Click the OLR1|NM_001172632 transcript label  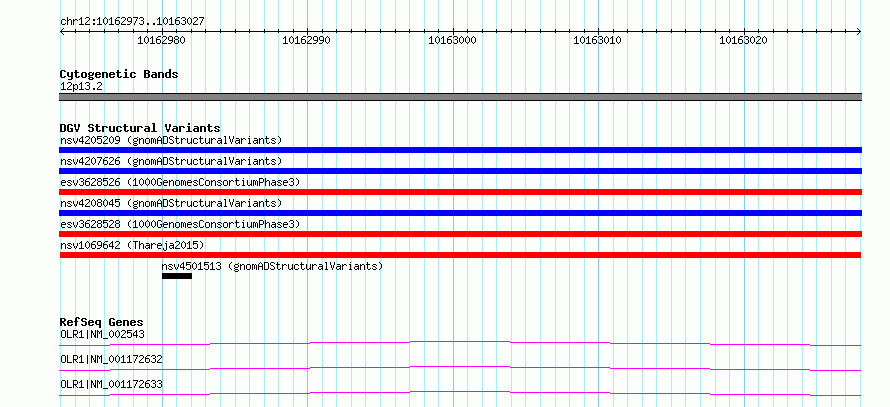(111, 359)
